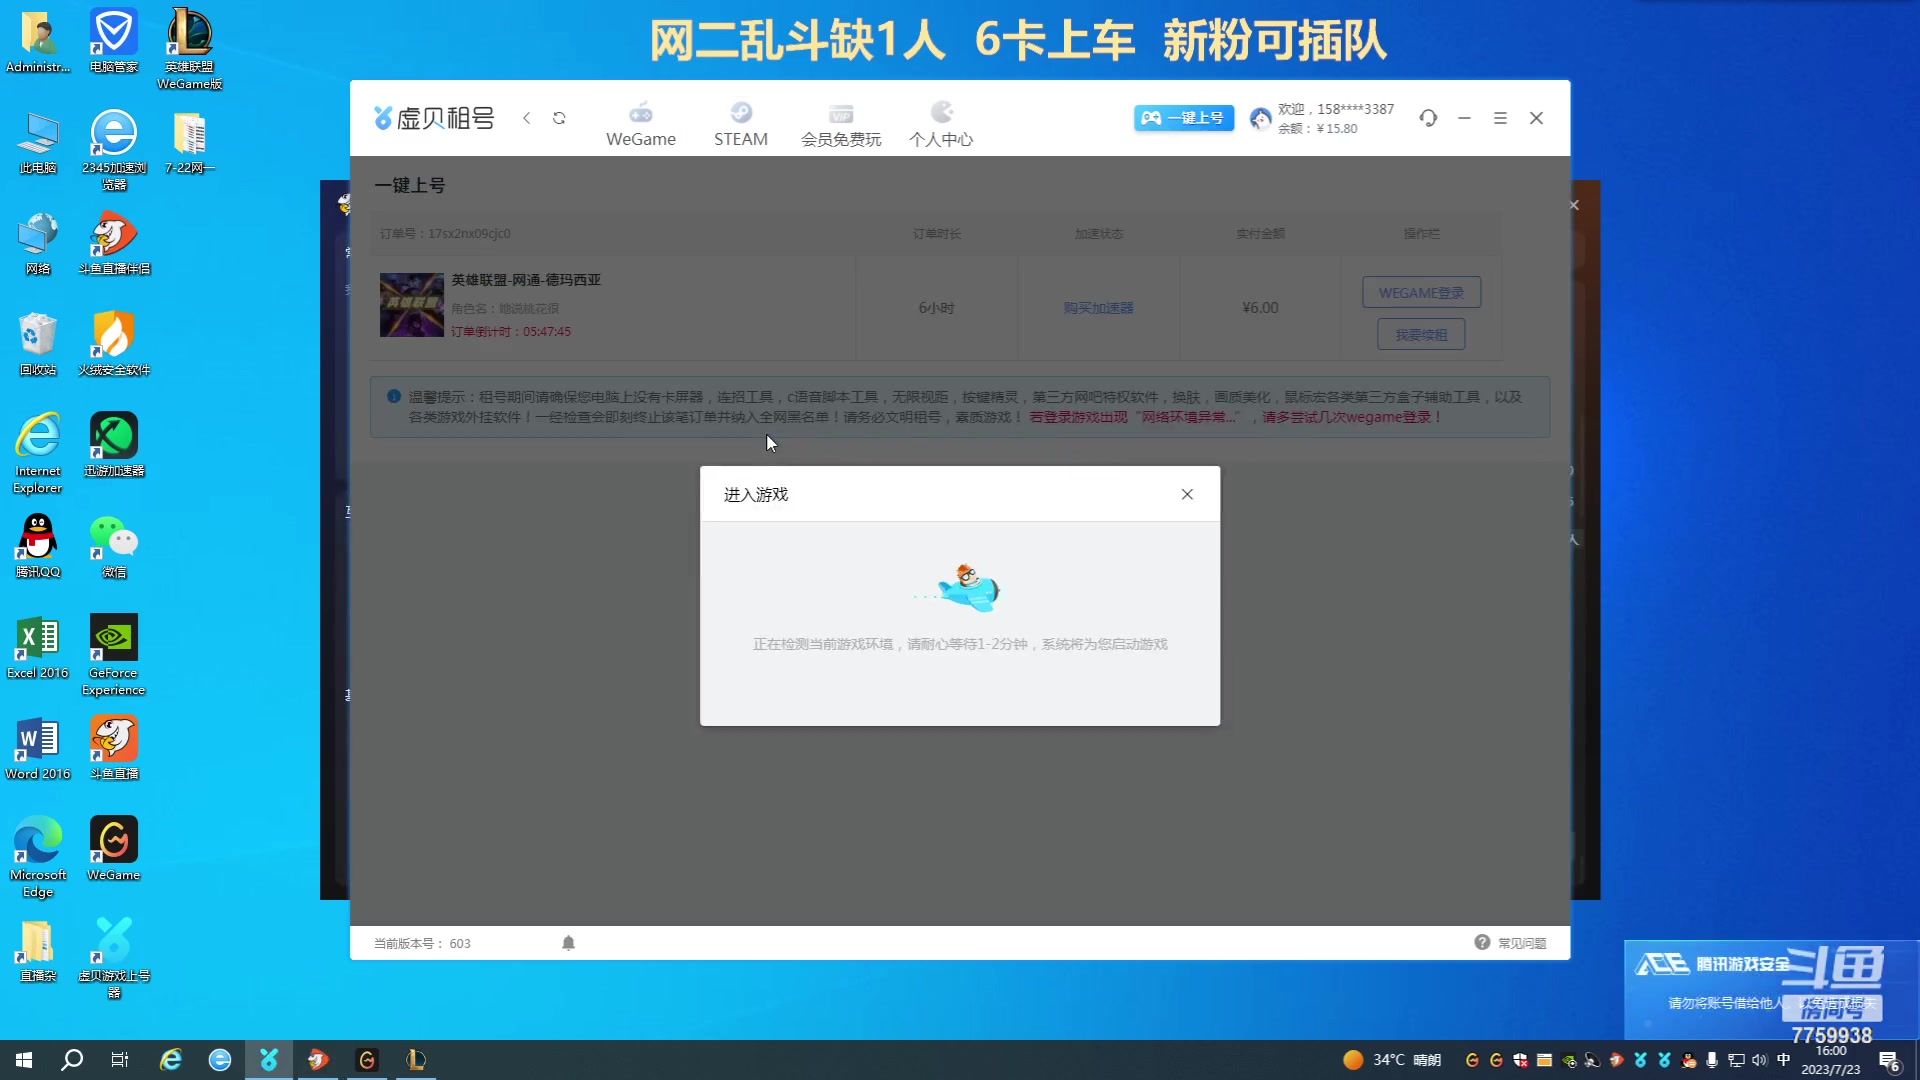Select 斗鱼直播伴侣 desktop icon

coord(114,243)
